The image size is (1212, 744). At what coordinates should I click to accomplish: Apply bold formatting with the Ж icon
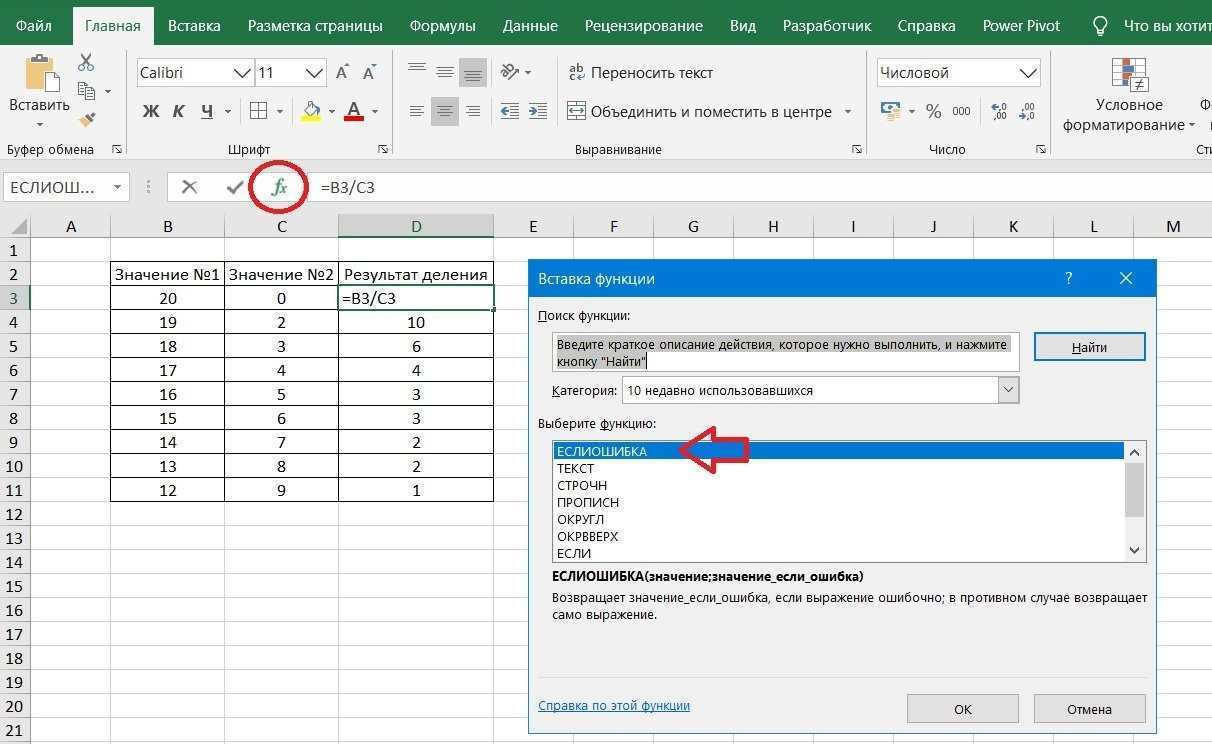[x=150, y=111]
